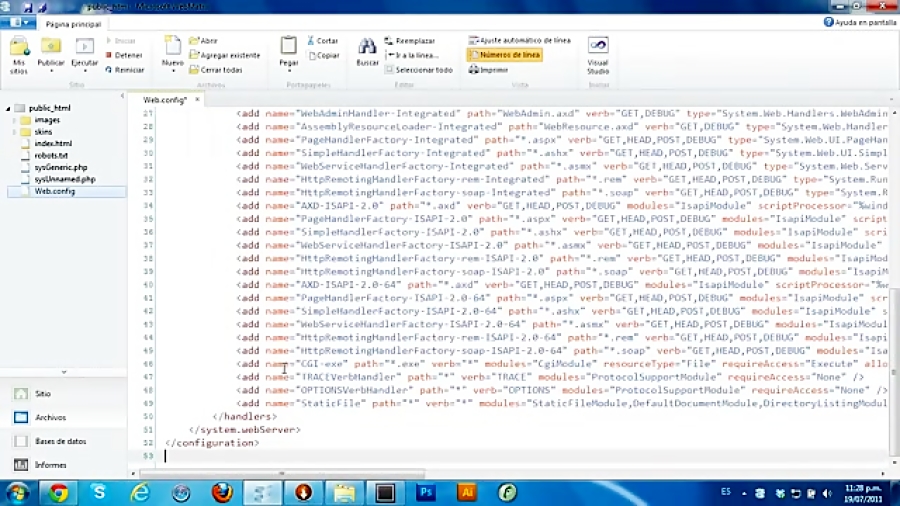Expand the skins folder
Image resolution: width=900 pixels, height=506 pixels.
tap(15, 133)
